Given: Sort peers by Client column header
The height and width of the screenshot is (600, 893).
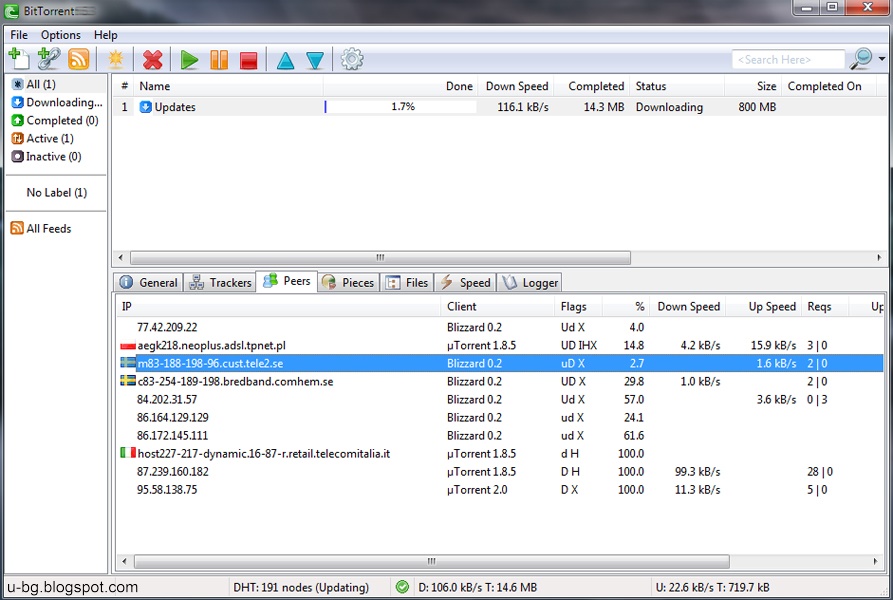Looking at the screenshot, I should [497, 306].
